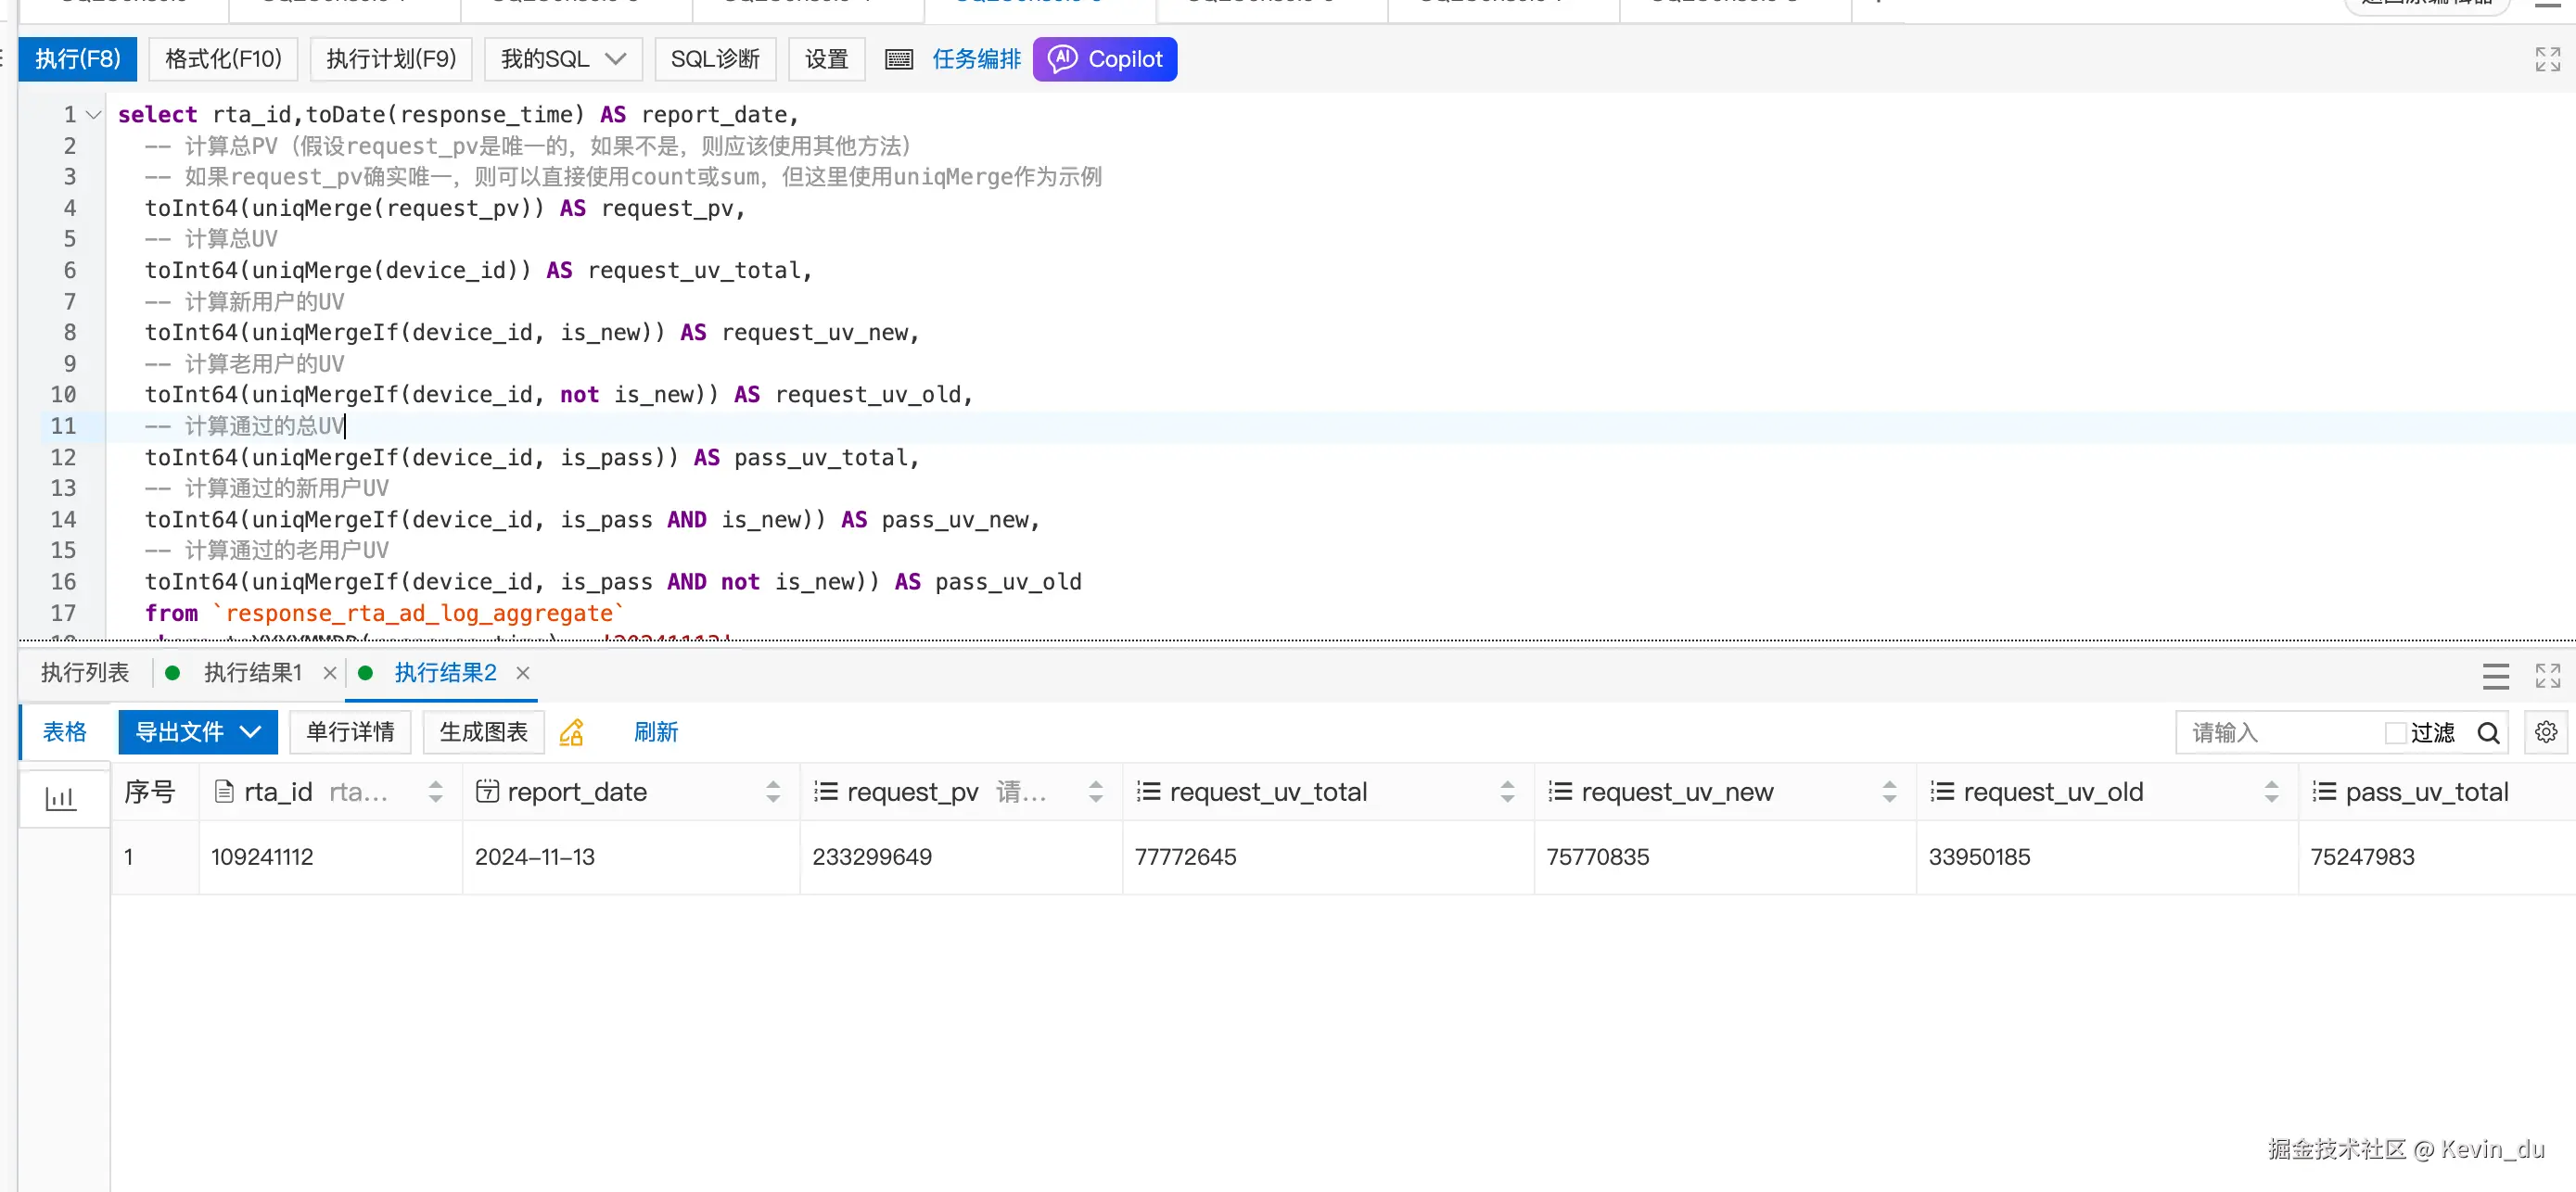
Task: Expand the SQL editor to fullscreen
Action: click(x=2546, y=59)
